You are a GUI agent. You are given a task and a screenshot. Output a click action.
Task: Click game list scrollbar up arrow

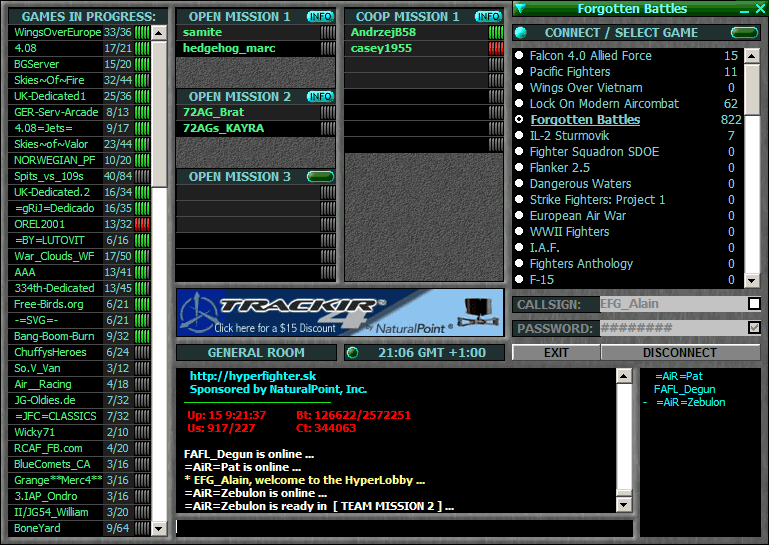click(752, 55)
